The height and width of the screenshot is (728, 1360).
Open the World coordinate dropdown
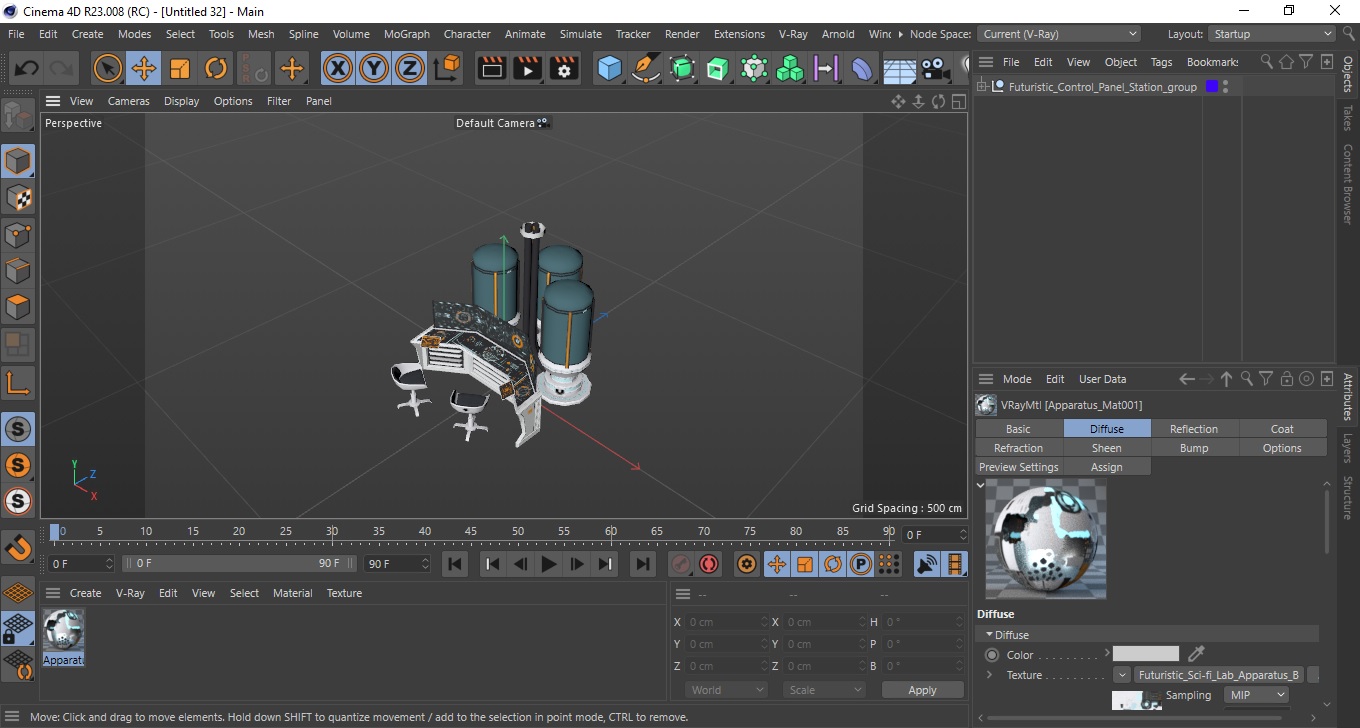coord(726,690)
